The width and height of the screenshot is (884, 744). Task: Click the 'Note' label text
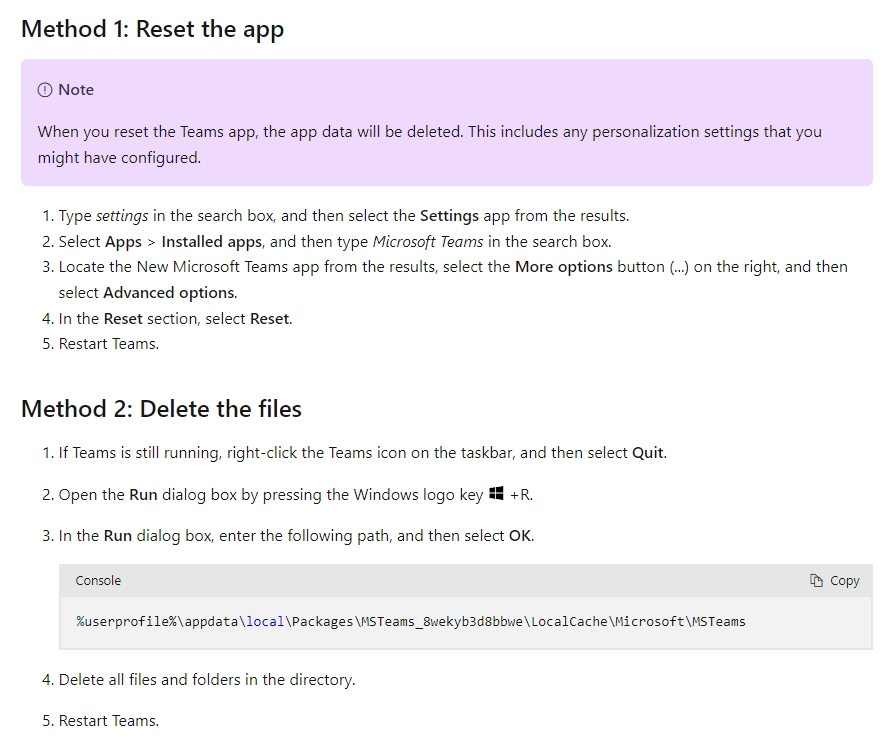76,90
